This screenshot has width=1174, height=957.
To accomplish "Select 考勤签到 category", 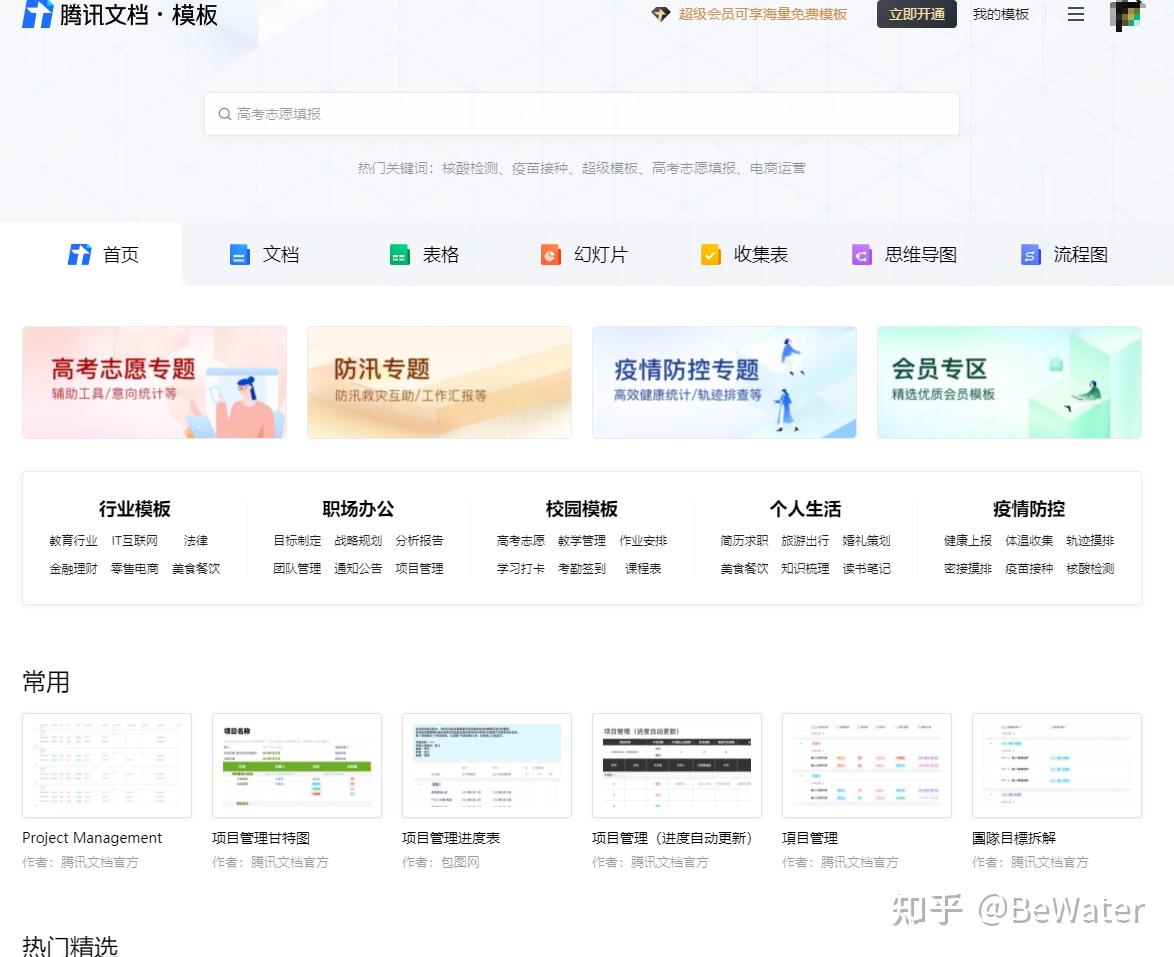I will 582,569.
